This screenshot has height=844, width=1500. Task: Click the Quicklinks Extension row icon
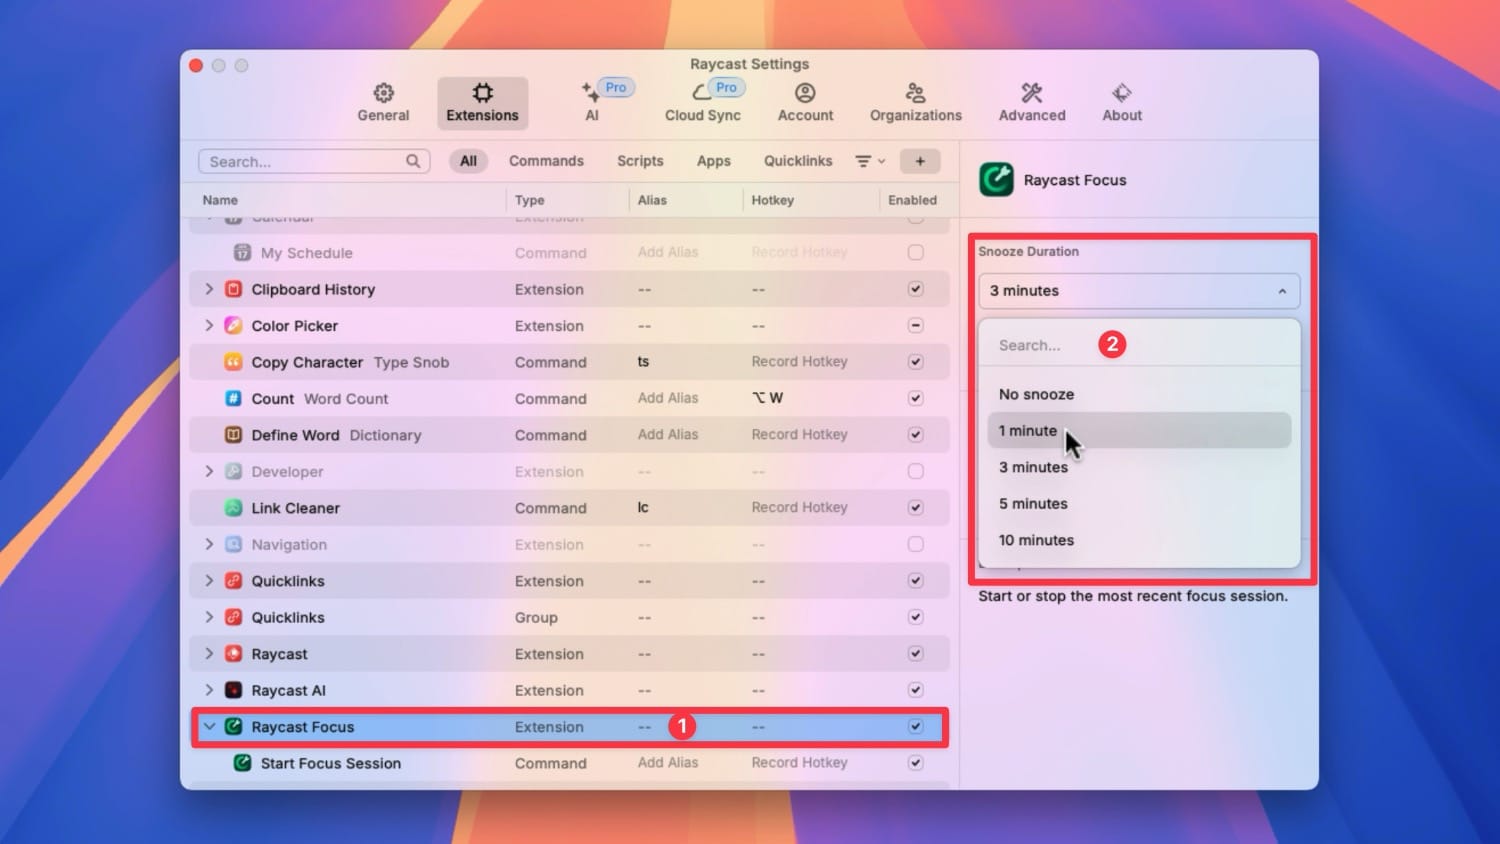pyautogui.click(x=233, y=581)
